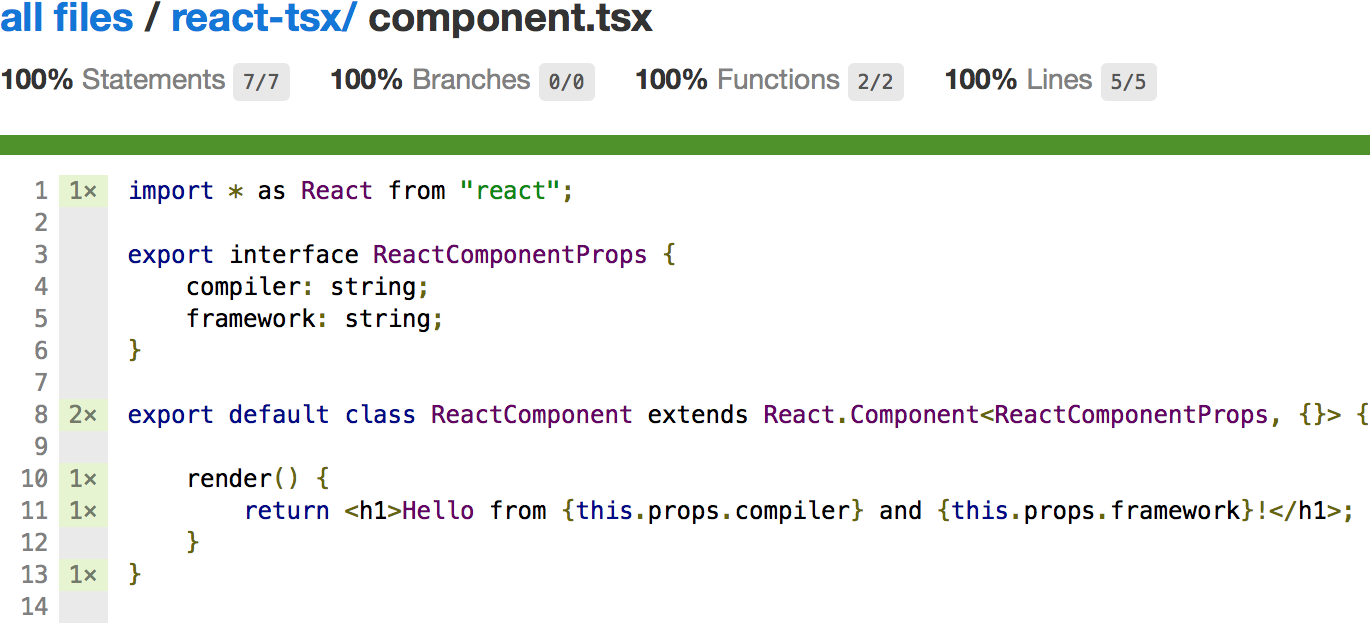
Task: Click the ReactComponentProps interface name on line 3
Action: (510, 255)
